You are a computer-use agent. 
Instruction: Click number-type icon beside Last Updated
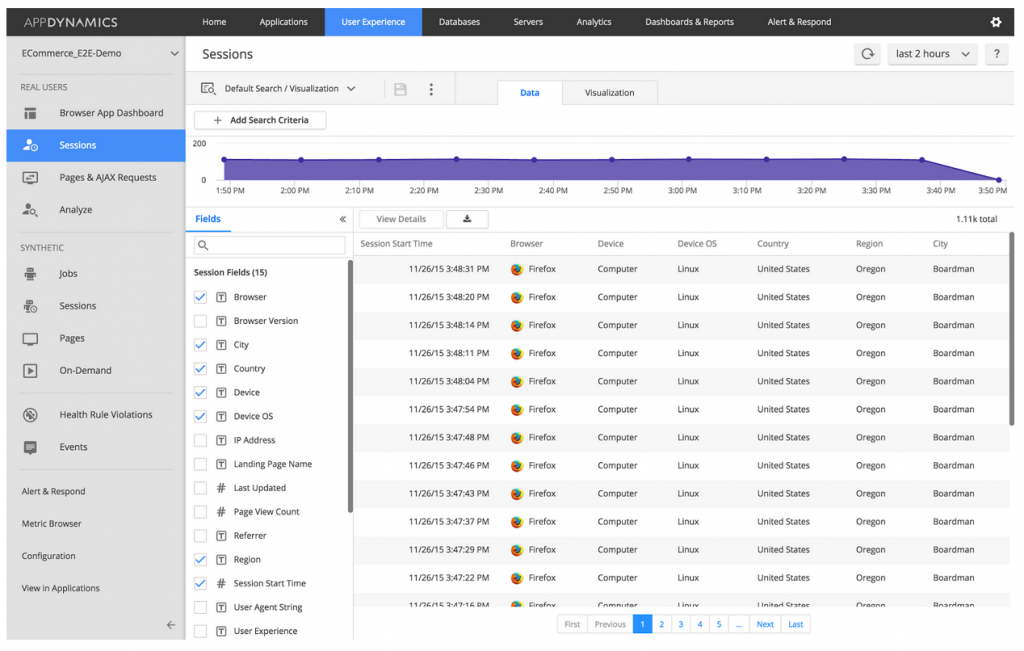tap(221, 488)
